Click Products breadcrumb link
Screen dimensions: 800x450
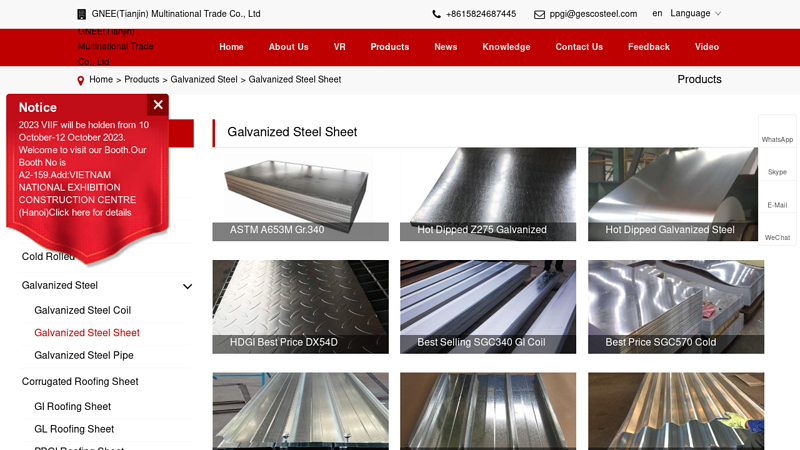pyautogui.click(x=142, y=80)
